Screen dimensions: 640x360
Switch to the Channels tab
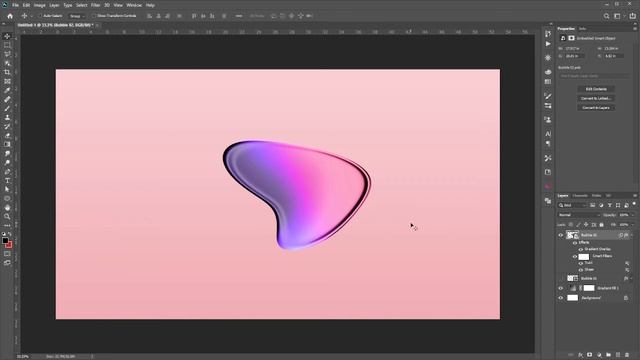(x=580, y=196)
